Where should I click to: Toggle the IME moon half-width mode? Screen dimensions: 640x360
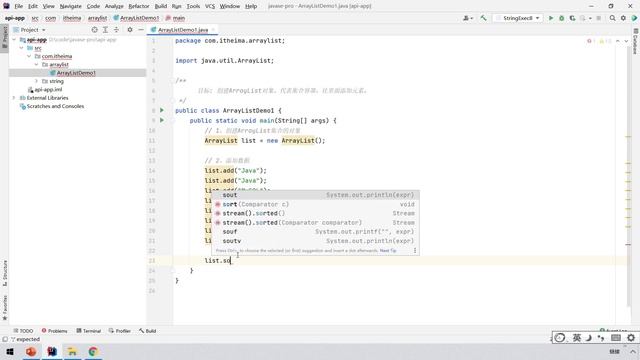tap(589, 338)
